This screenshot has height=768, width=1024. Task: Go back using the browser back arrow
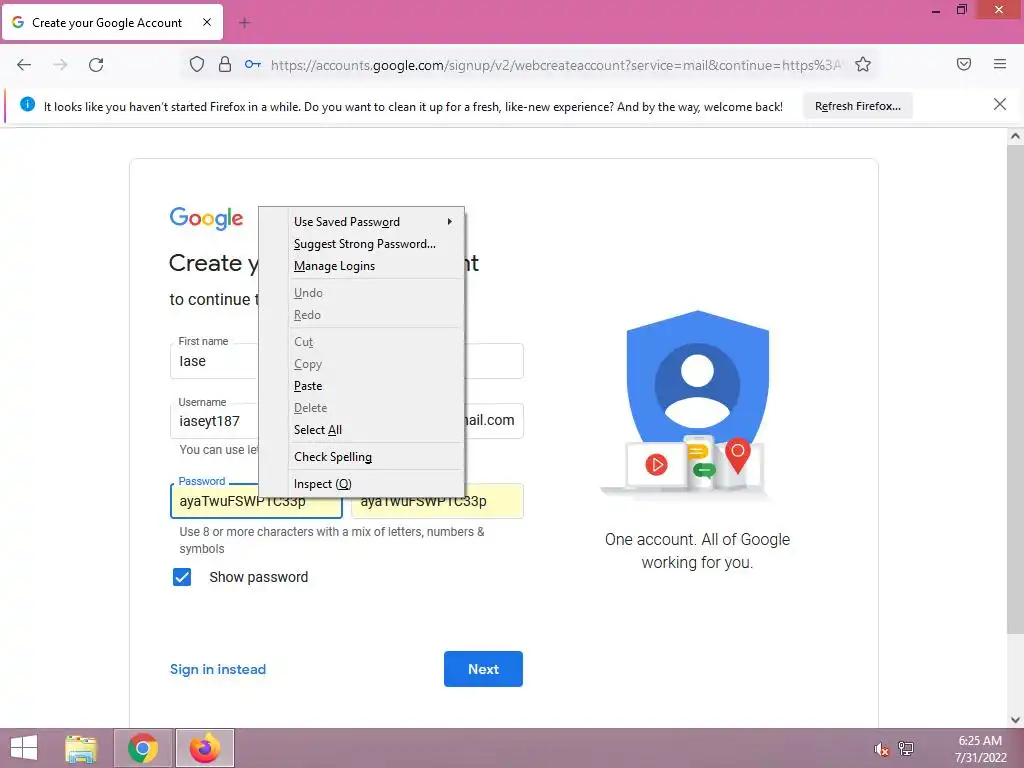point(24,65)
